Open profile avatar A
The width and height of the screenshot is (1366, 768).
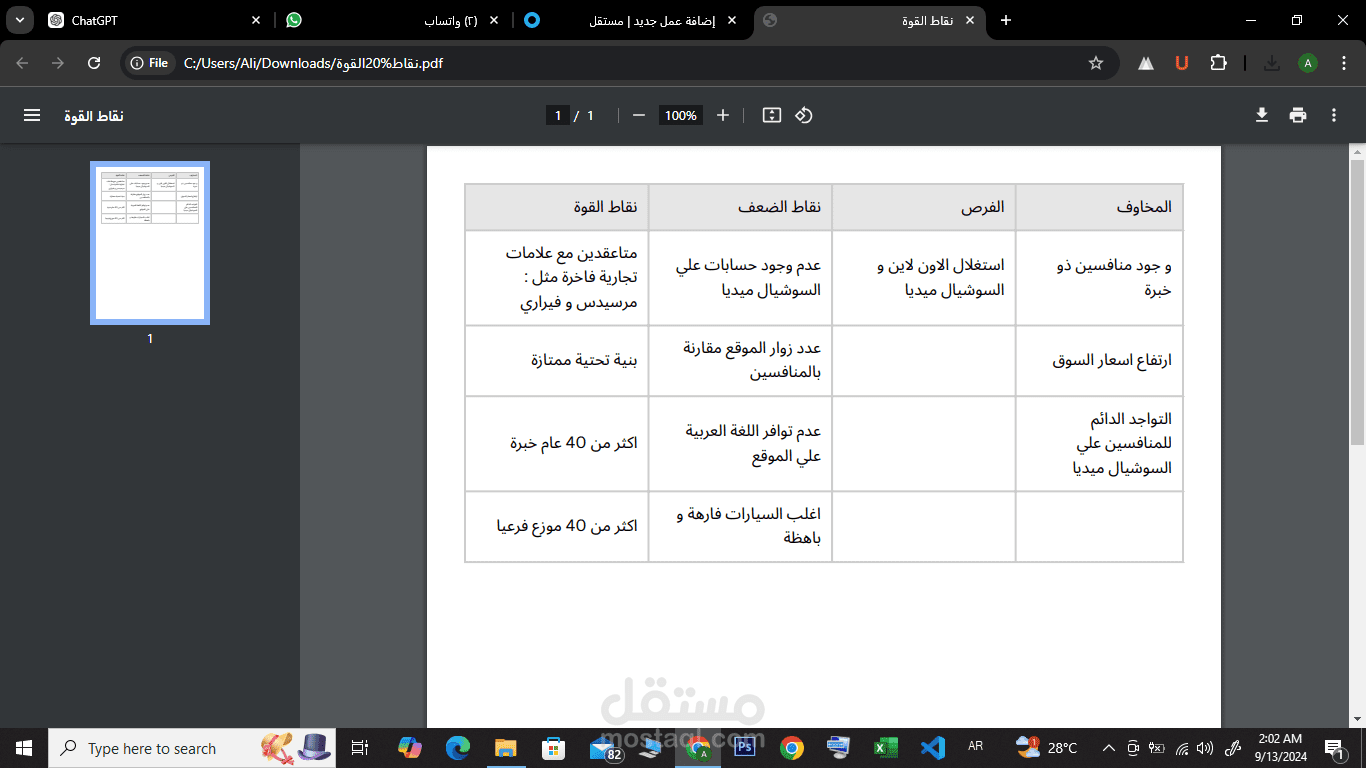click(1308, 63)
